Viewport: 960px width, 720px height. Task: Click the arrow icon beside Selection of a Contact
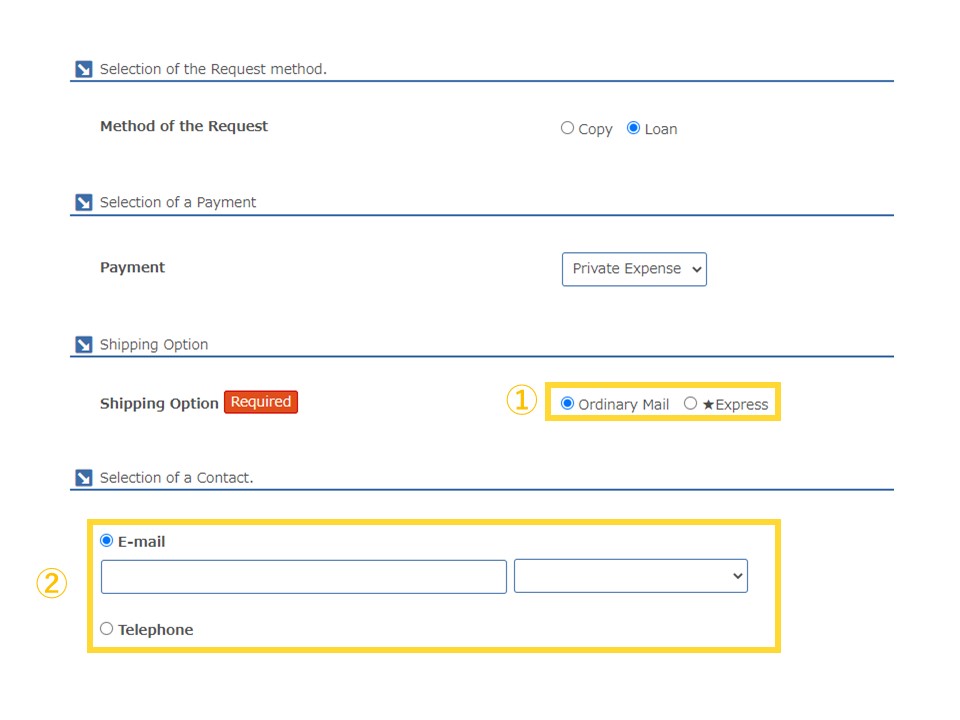click(x=84, y=478)
